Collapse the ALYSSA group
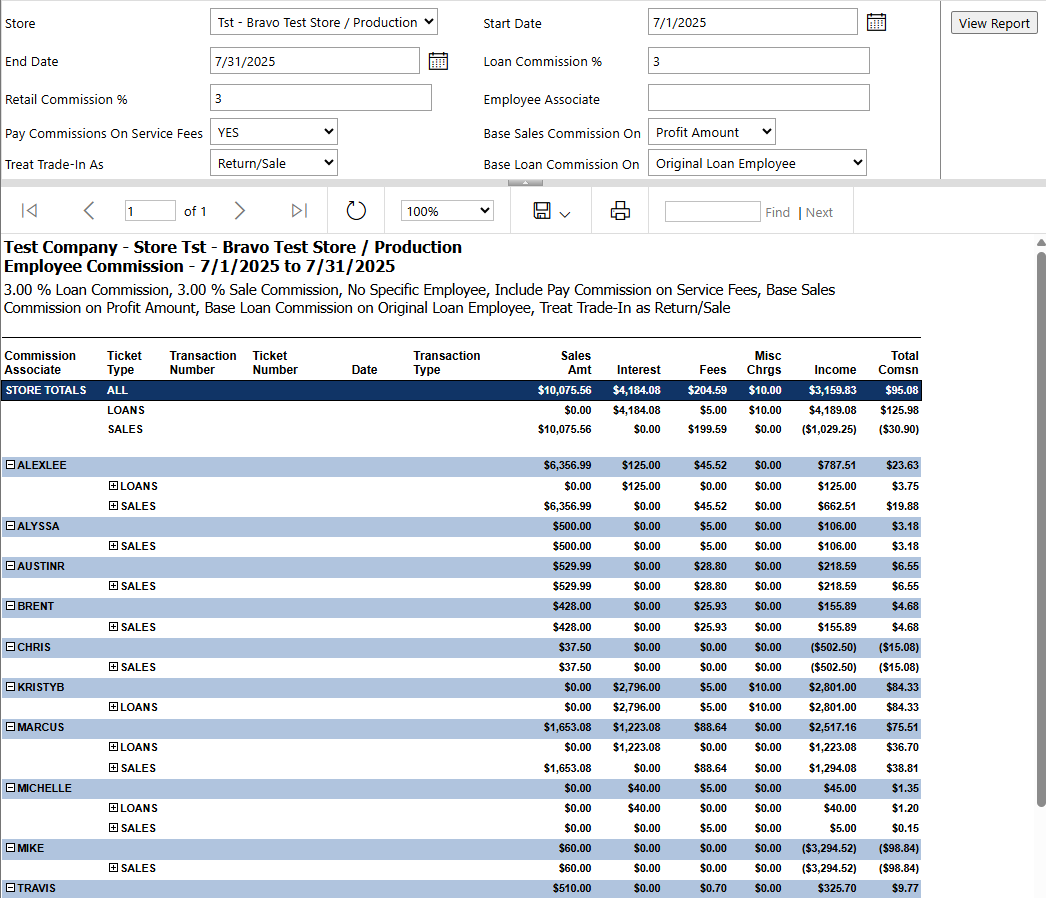Viewport: 1046px width, 898px height. click(11, 526)
